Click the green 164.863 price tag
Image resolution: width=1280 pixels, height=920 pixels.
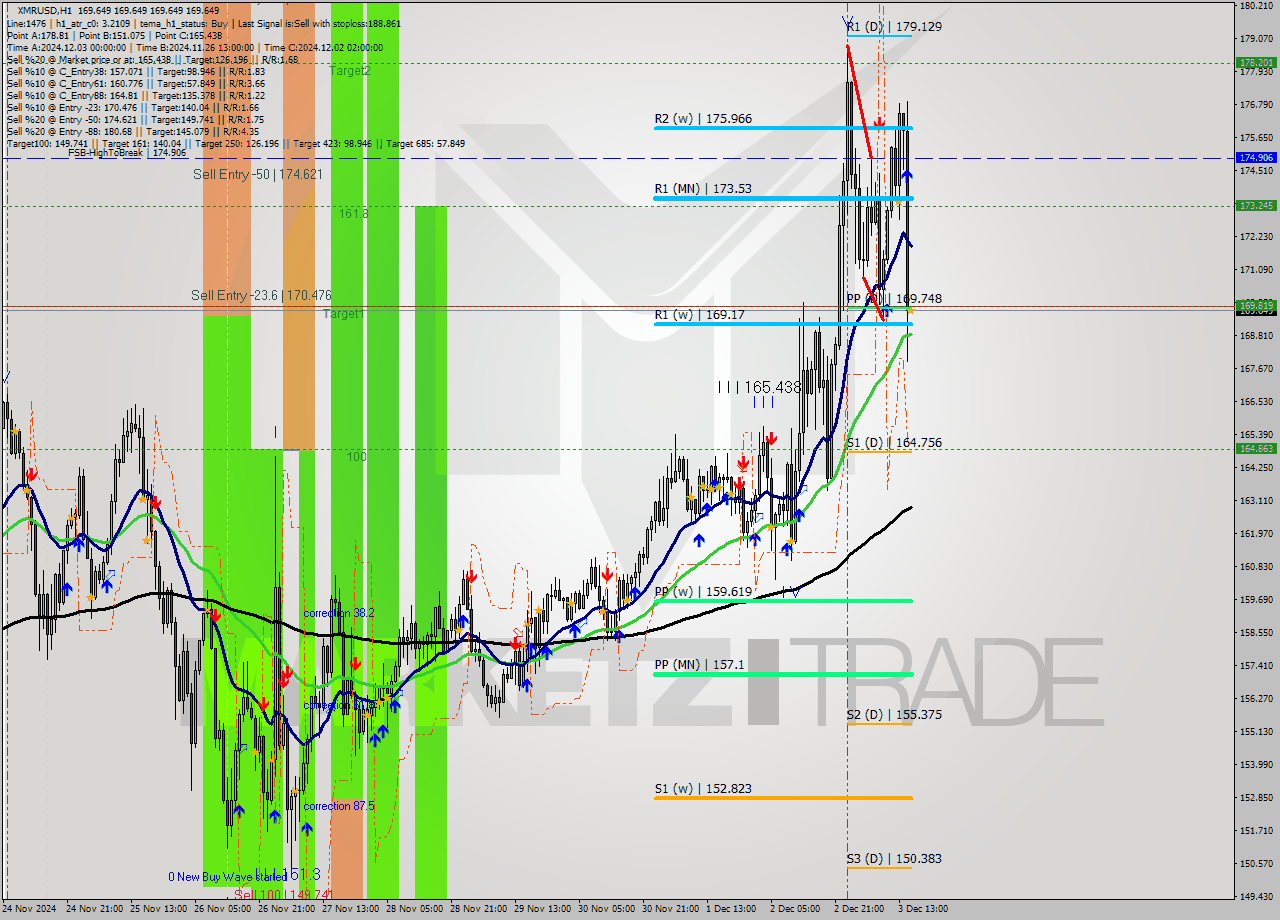[x=1256, y=448]
